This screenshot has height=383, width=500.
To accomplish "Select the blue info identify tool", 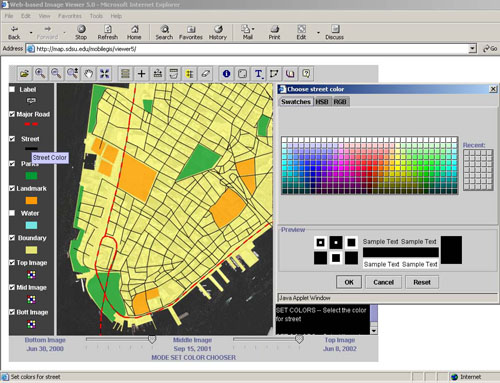I will coord(226,74).
